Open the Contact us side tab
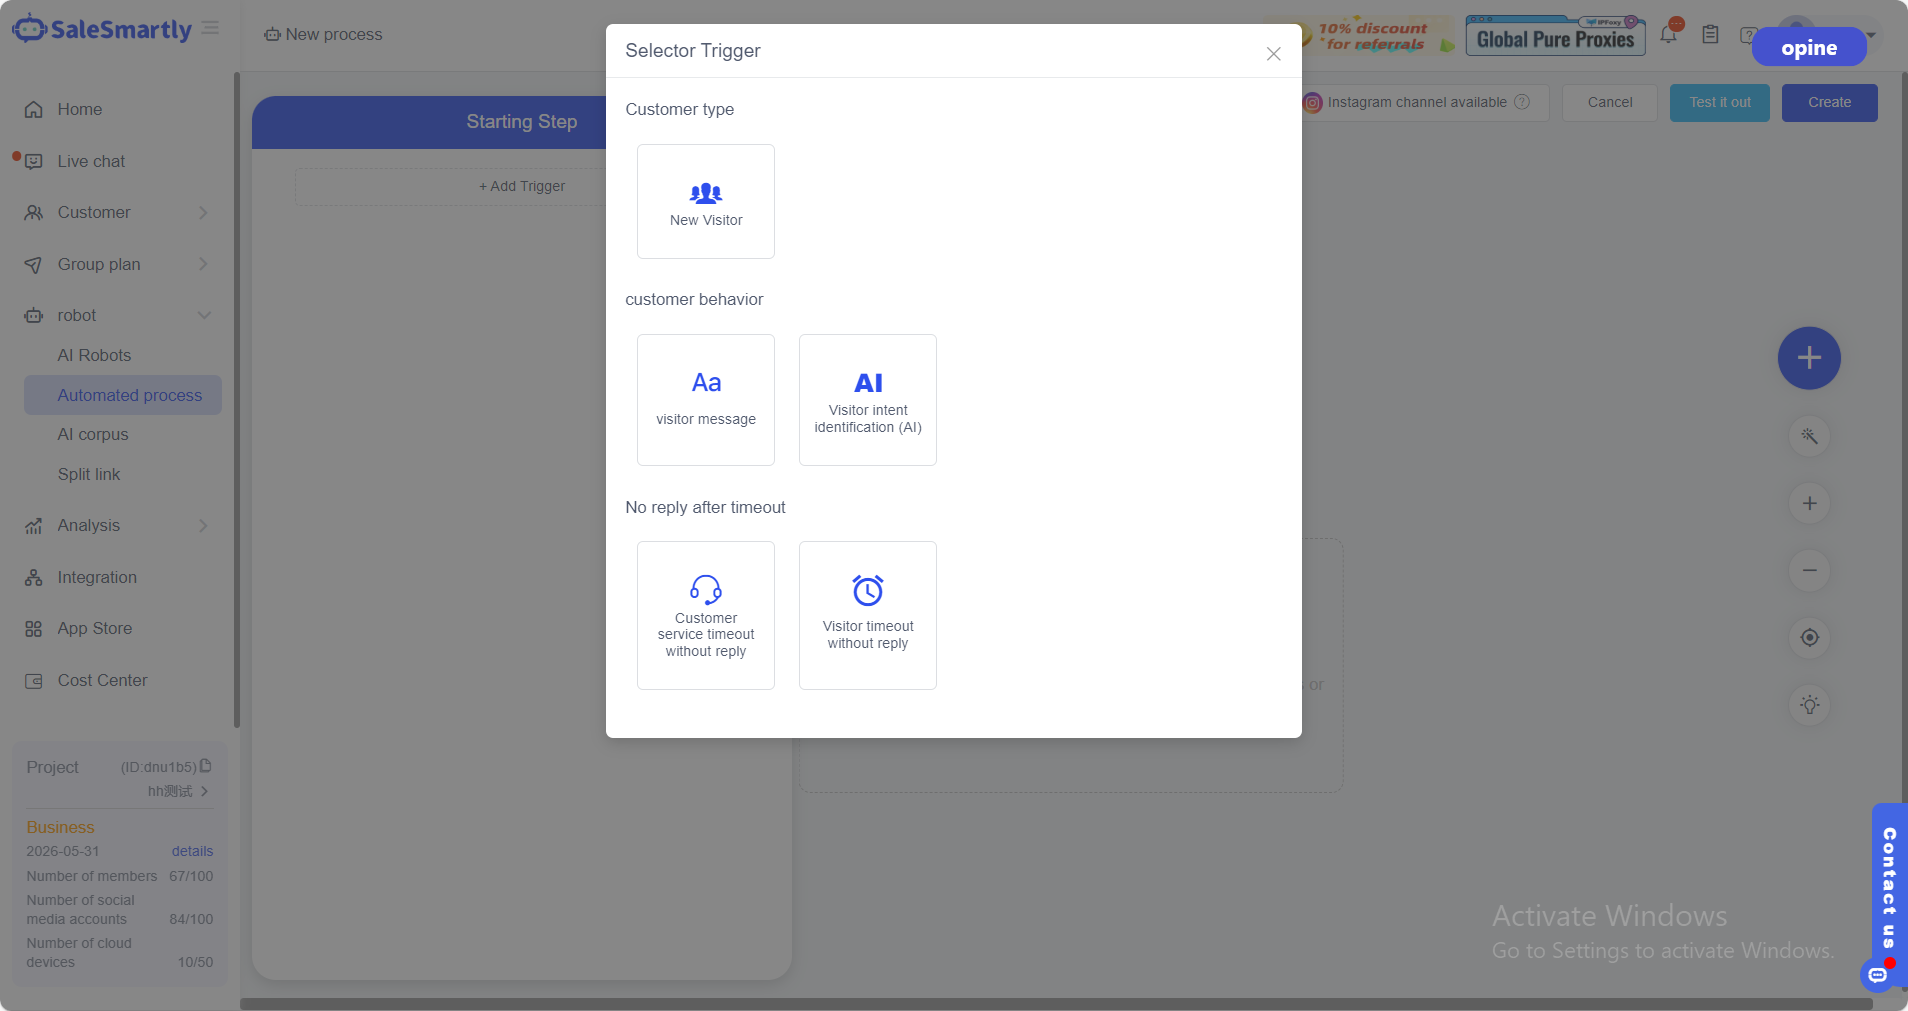 1889,885
